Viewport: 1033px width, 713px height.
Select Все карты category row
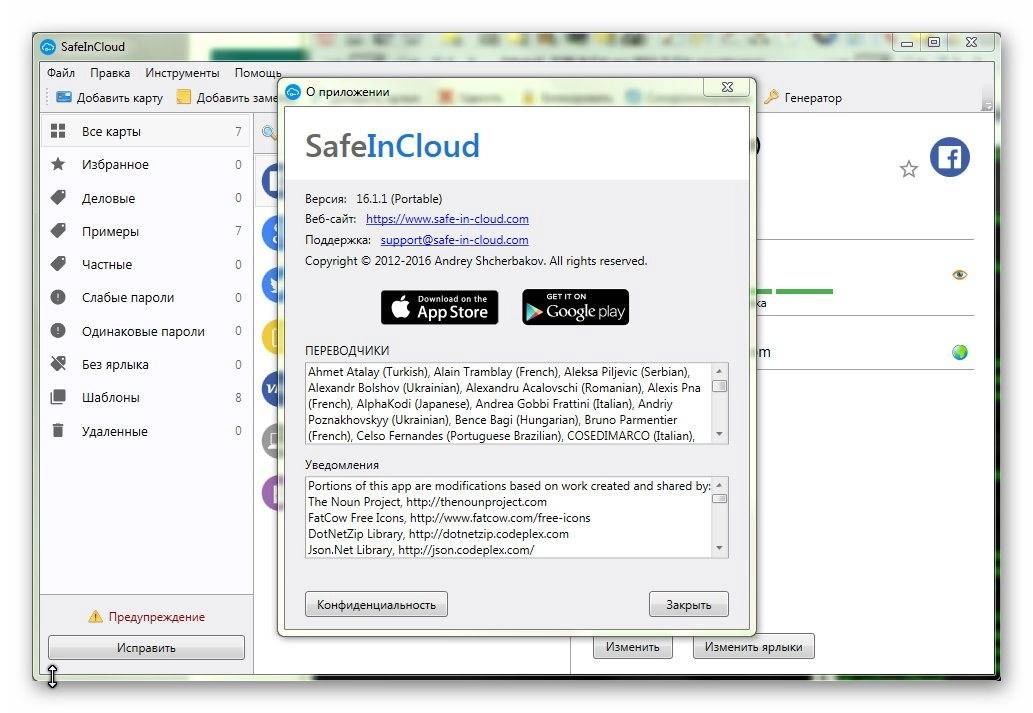pyautogui.click(x=146, y=131)
